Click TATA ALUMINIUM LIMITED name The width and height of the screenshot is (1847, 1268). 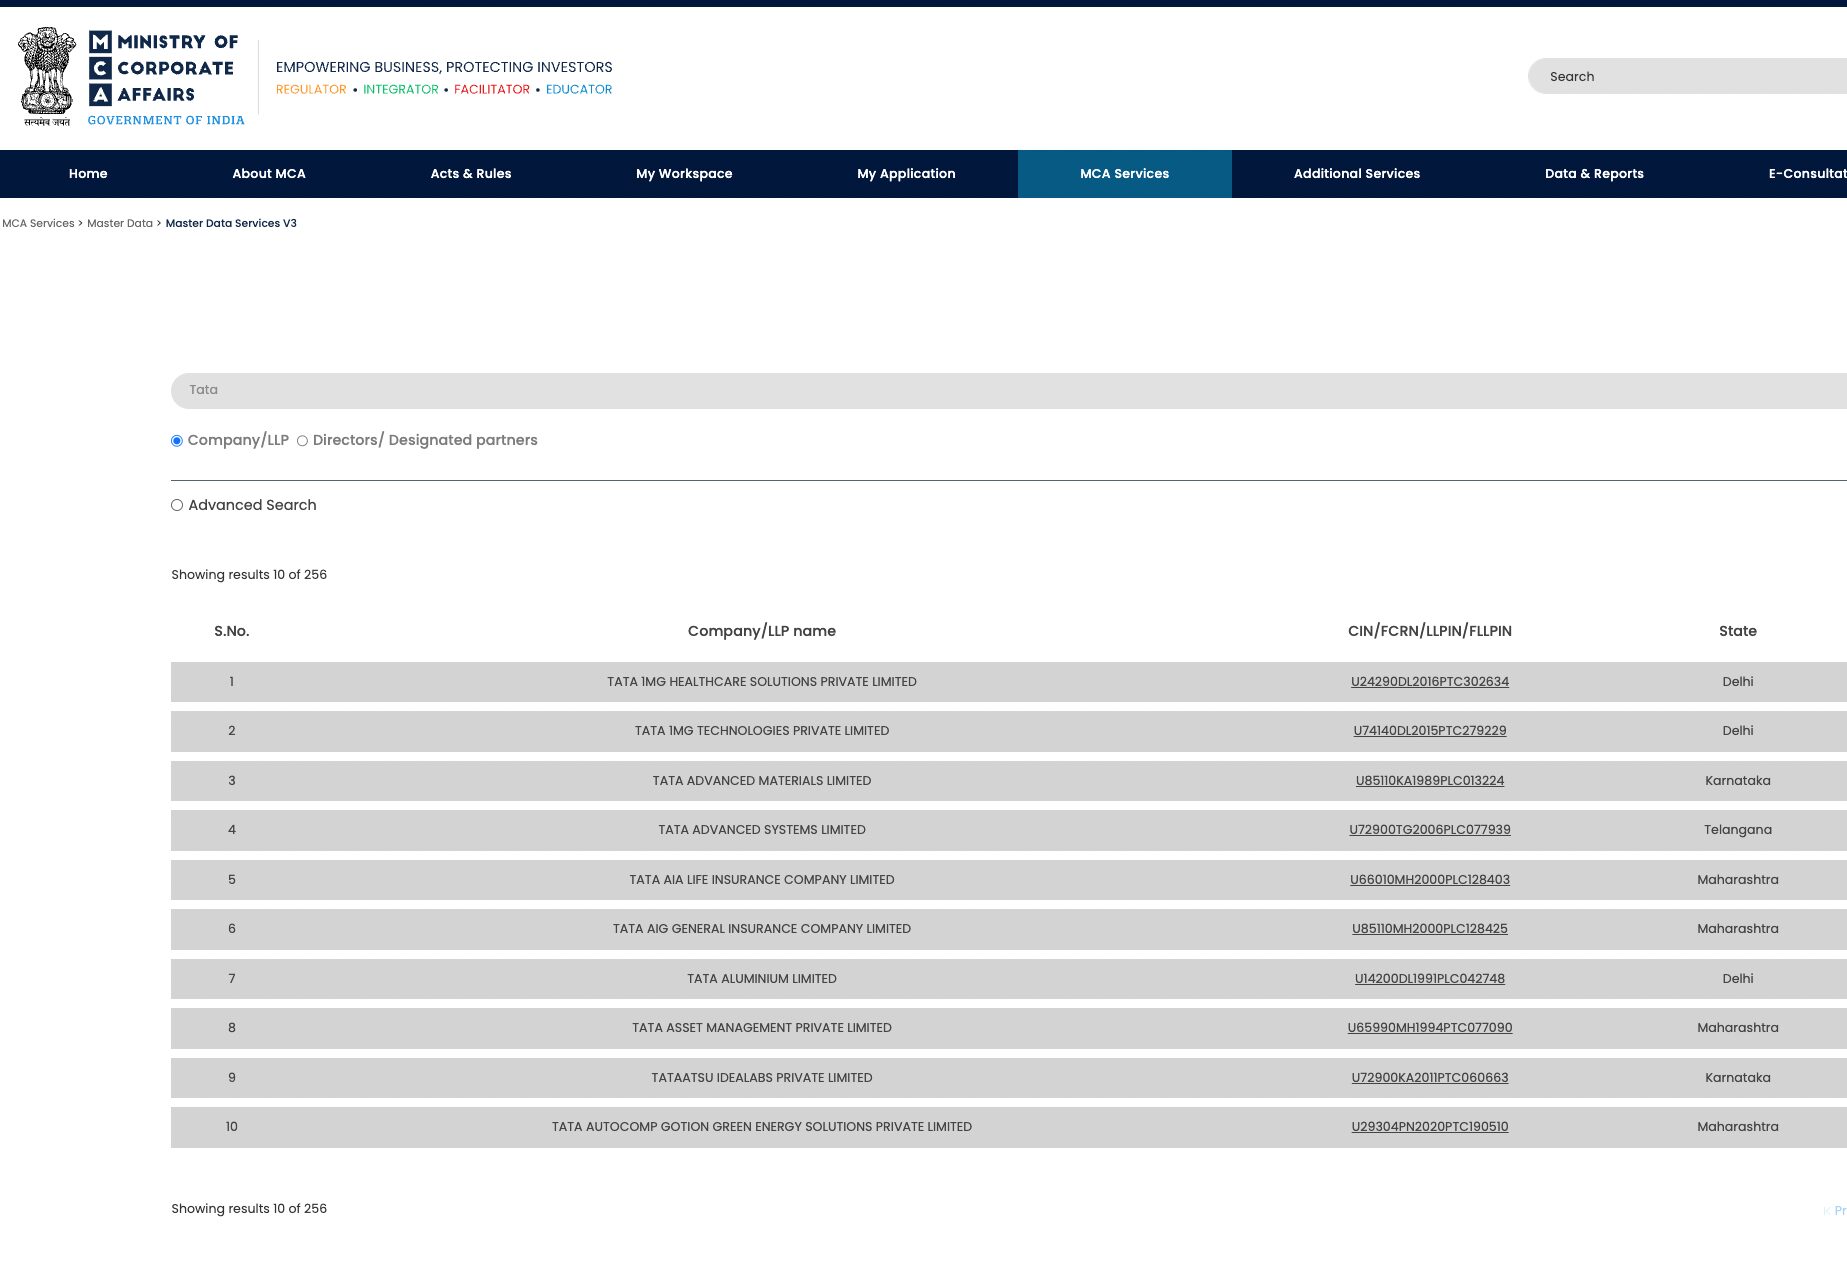pyautogui.click(x=762, y=979)
